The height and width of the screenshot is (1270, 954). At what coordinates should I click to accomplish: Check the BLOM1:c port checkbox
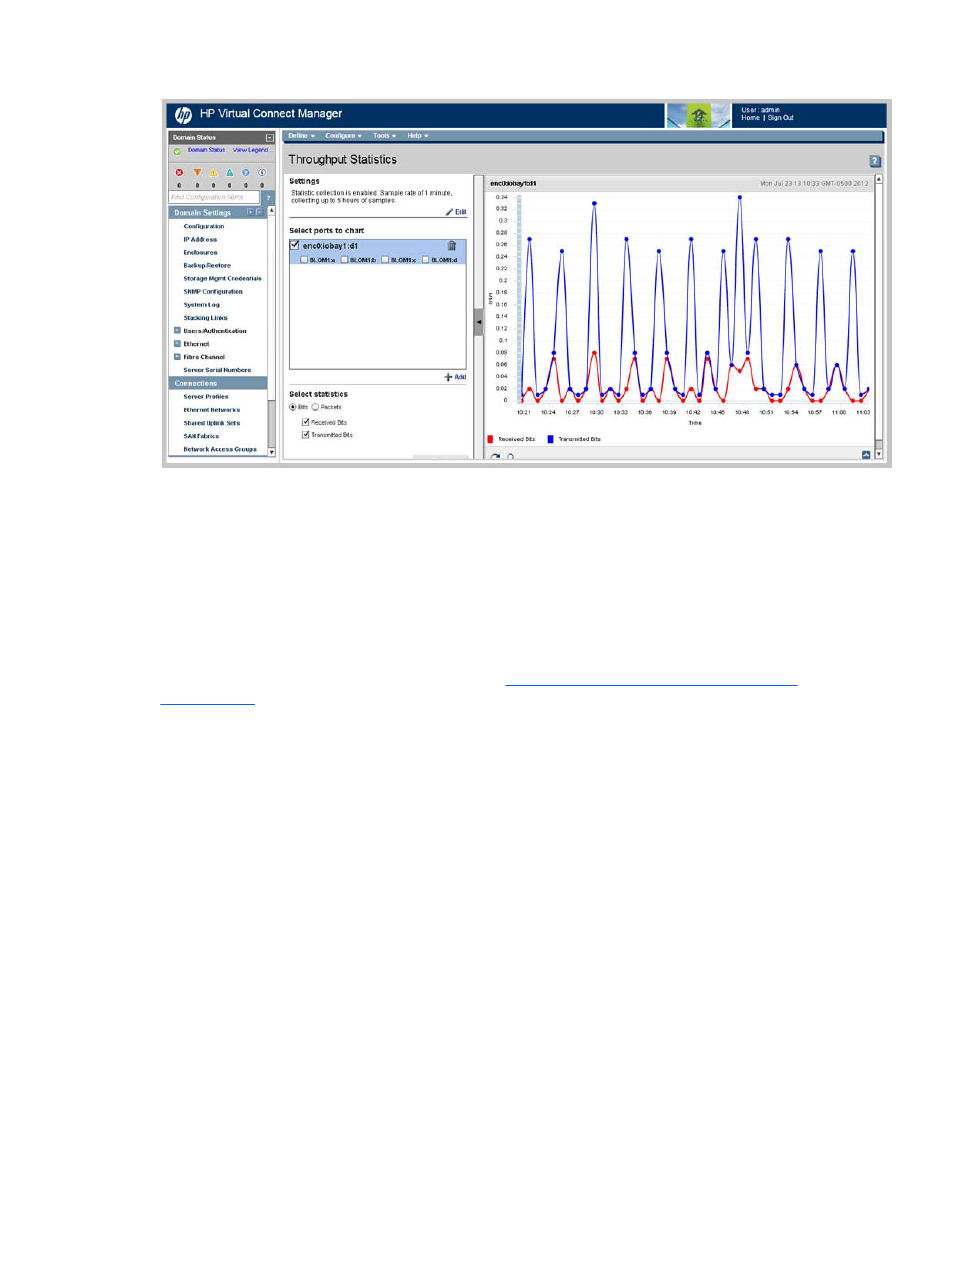(x=385, y=260)
